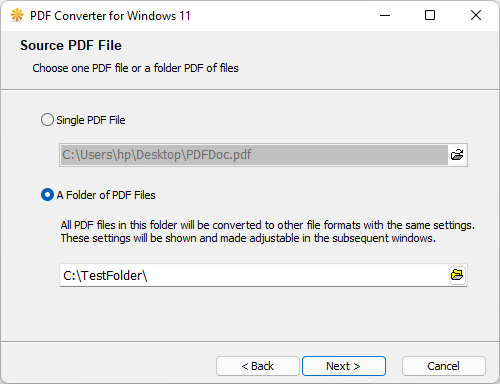This screenshot has width=500, height=384.
Task: Go to the previous step with Back
Action: pos(258,366)
